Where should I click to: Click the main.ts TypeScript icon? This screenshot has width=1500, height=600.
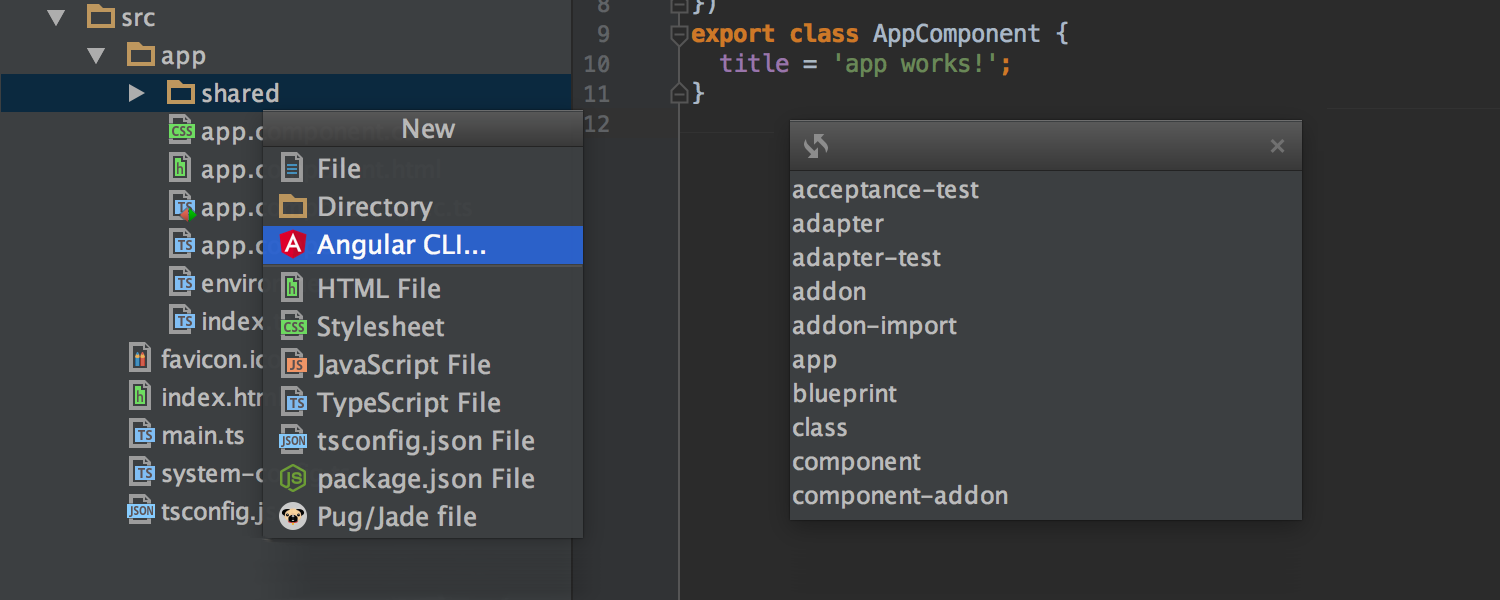tap(144, 435)
